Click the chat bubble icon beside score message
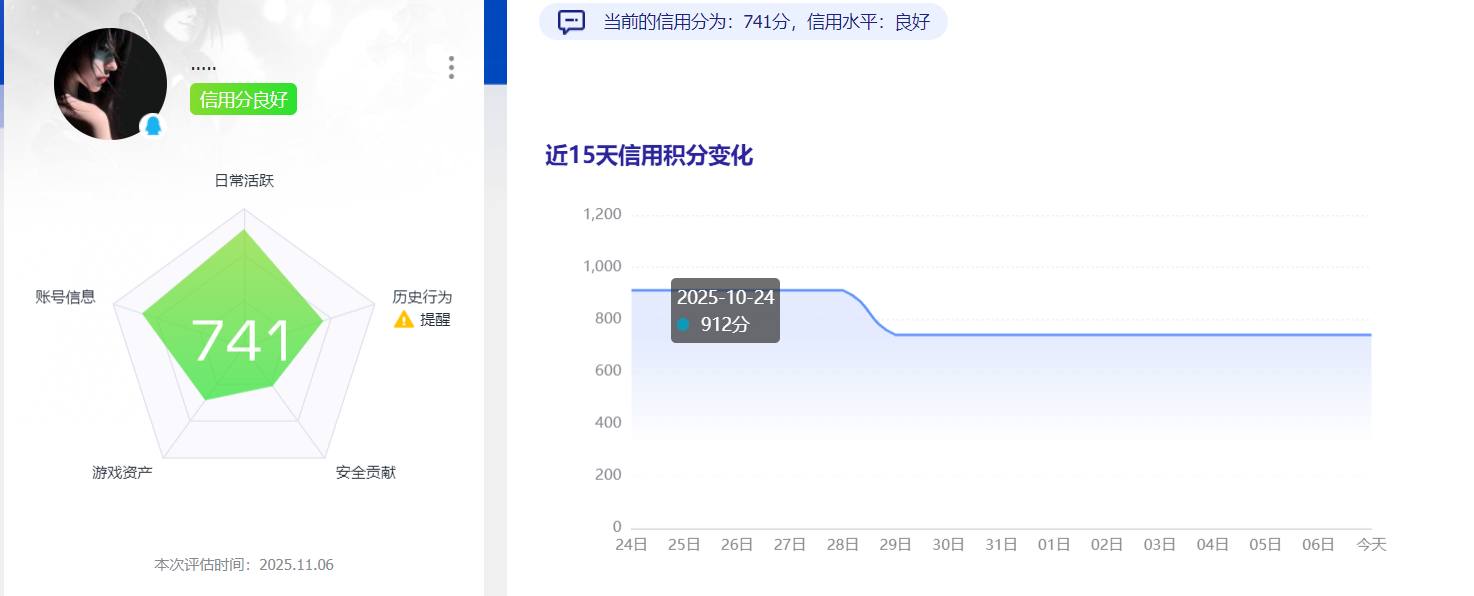 coord(571,22)
